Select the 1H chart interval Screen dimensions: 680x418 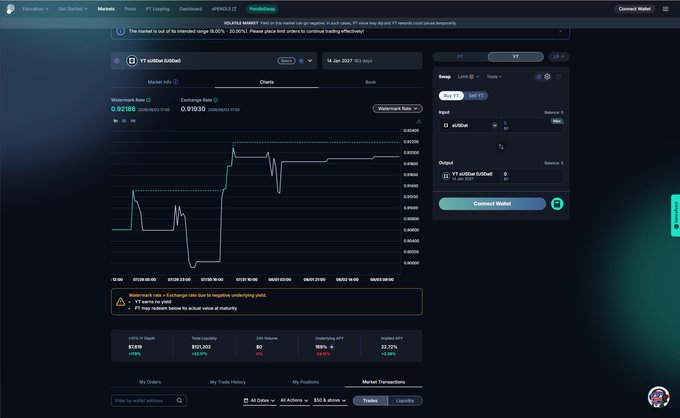(x=115, y=121)
